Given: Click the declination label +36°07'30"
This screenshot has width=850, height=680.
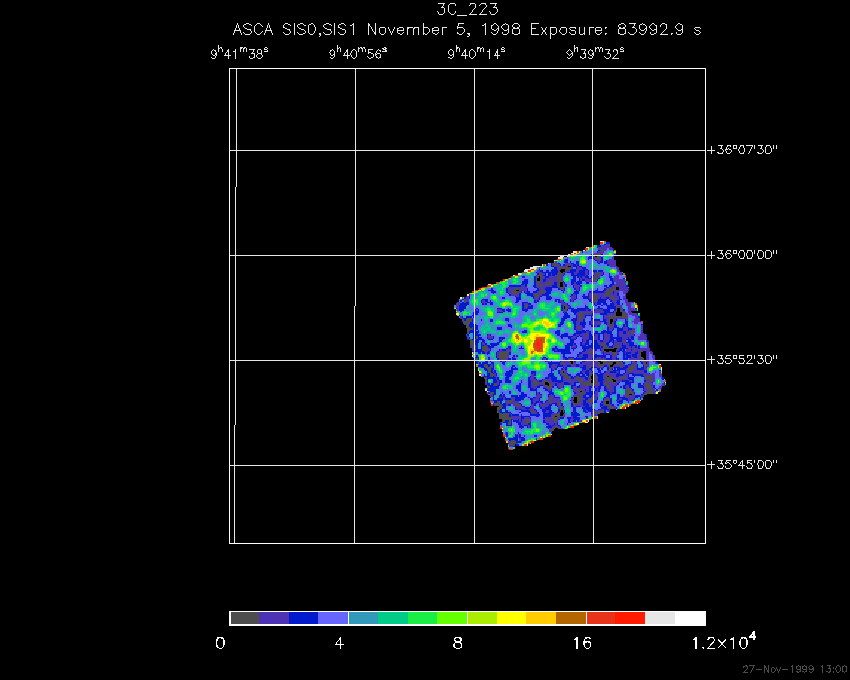Looking at the screenshot, I should 743,150.
